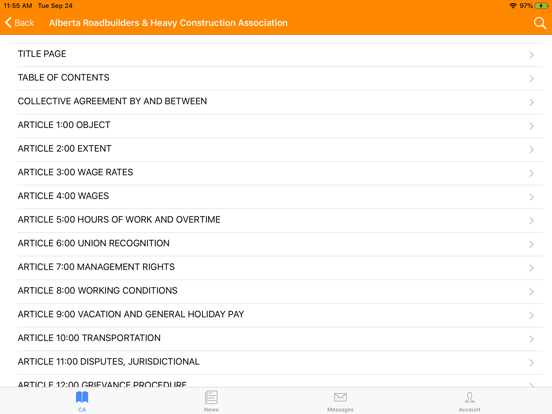Click chevron for ARTICLE 5:00 HOURS OF WORK
The width and height of the screenshot is (552, 414).
pyautogui.click(x=532, y=221)
